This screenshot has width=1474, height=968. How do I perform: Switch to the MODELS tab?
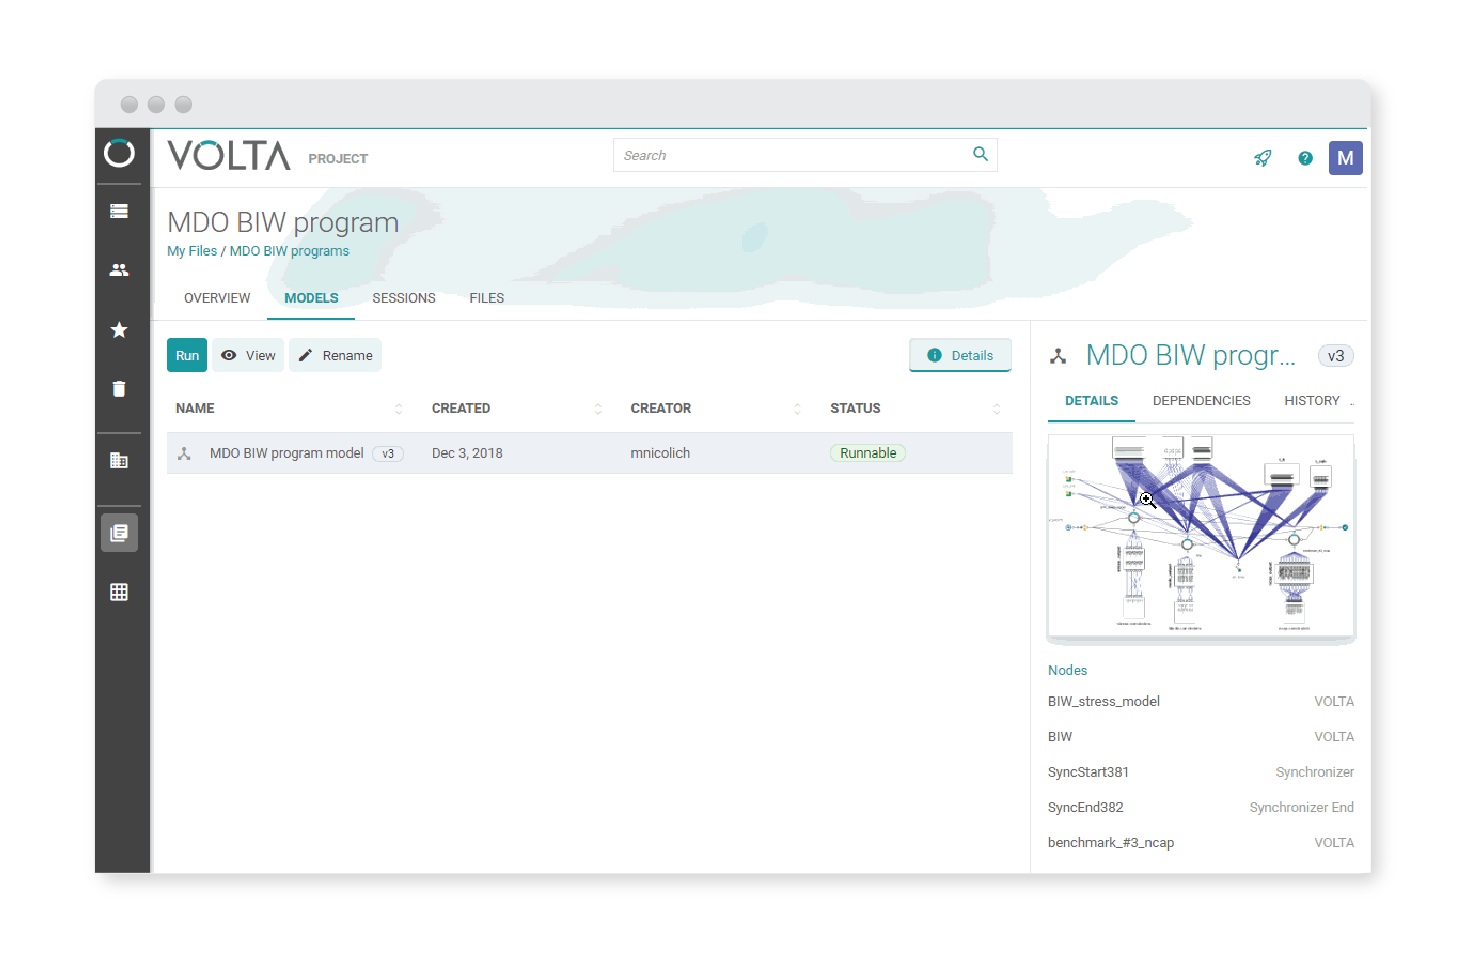(311, 298)
